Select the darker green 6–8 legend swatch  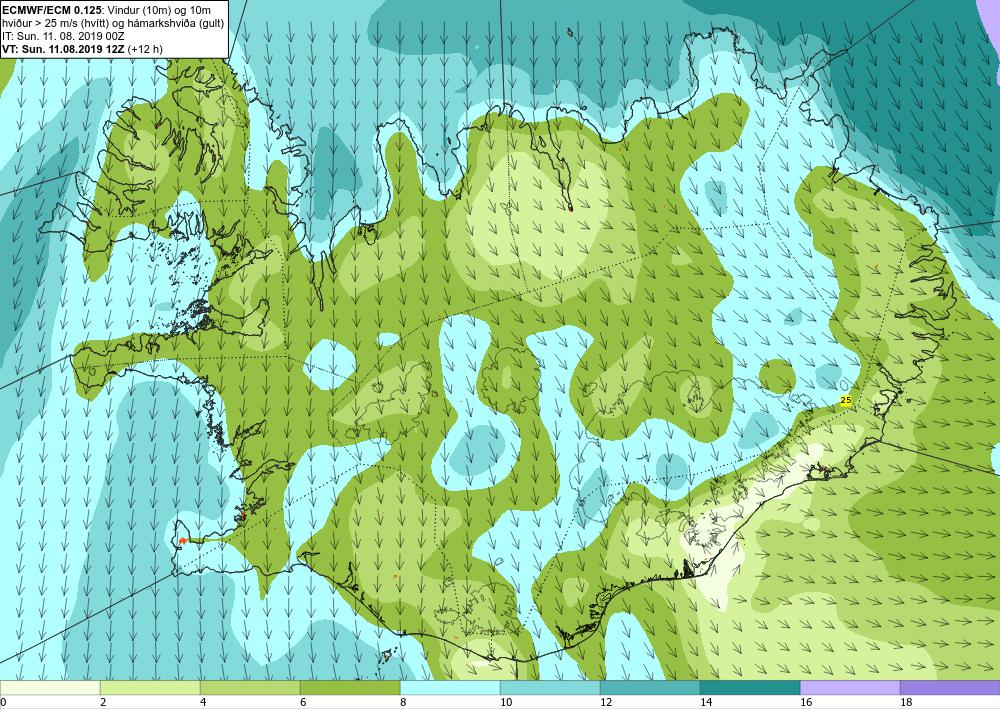(x=350, y=687)
